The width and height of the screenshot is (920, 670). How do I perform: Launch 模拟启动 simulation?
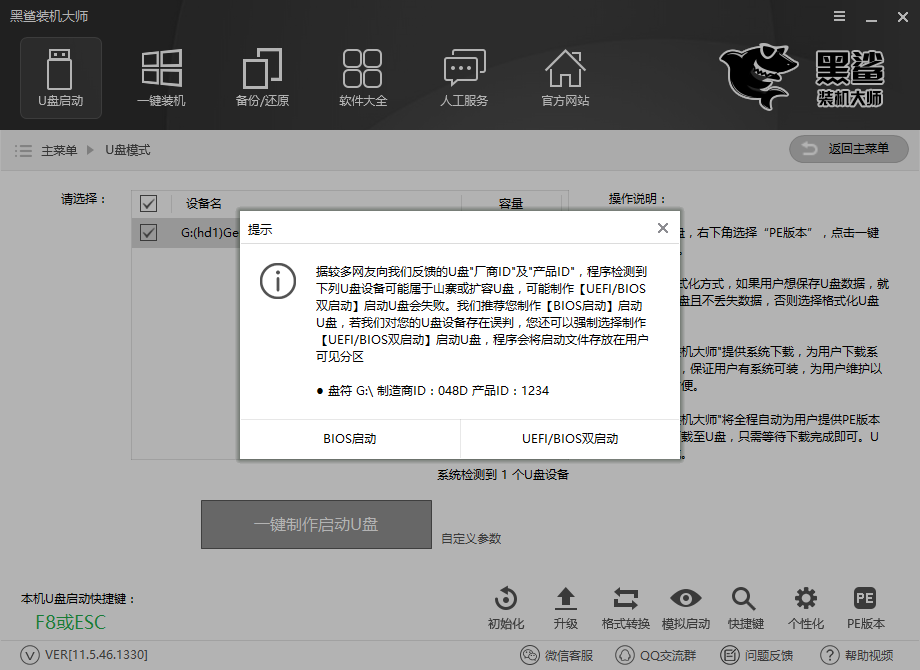point(685,607)
